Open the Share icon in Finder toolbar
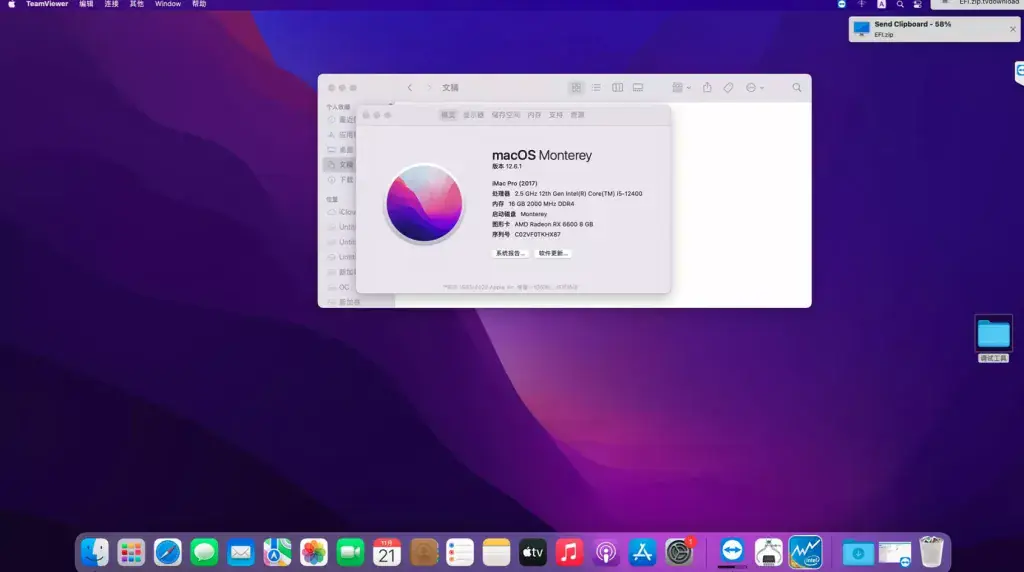The height and width of the screenshot is (572, 1024). coord(707,87)
